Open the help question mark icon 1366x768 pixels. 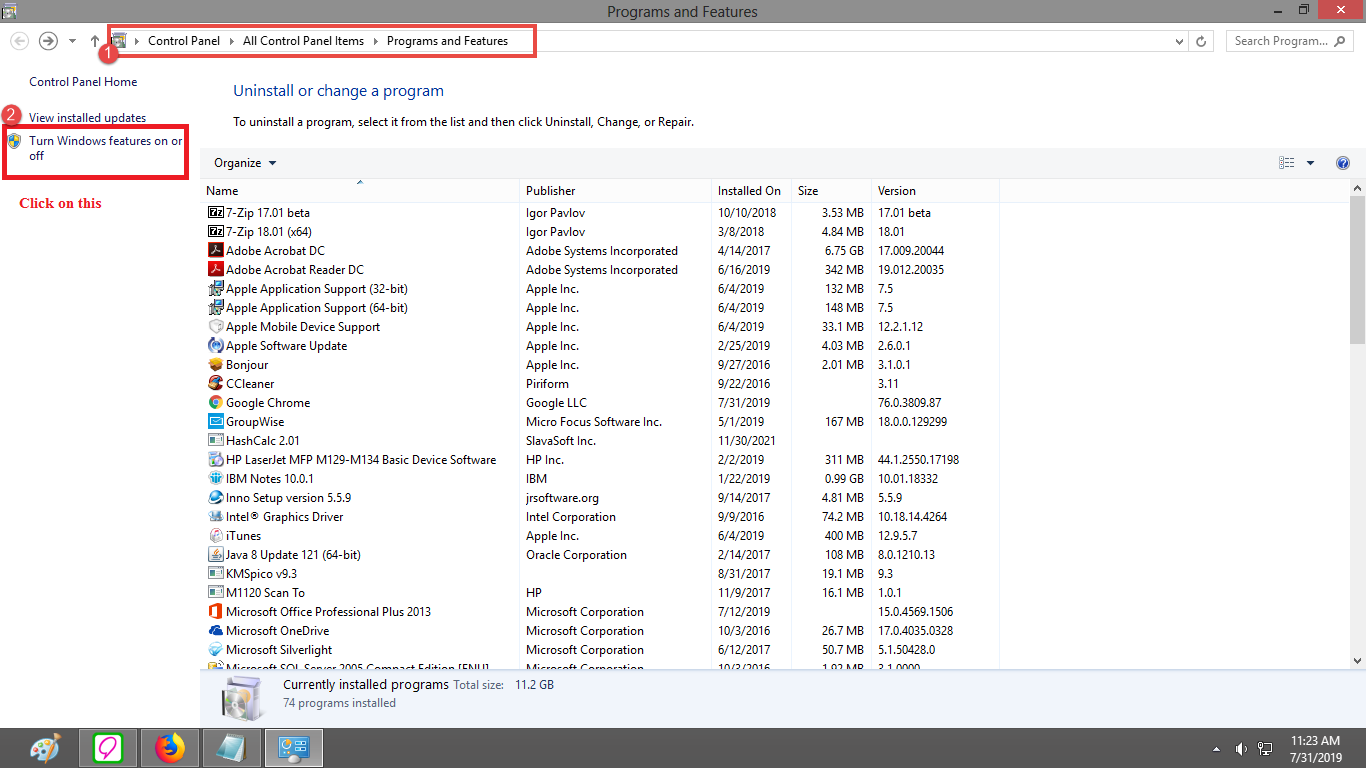1343,163
